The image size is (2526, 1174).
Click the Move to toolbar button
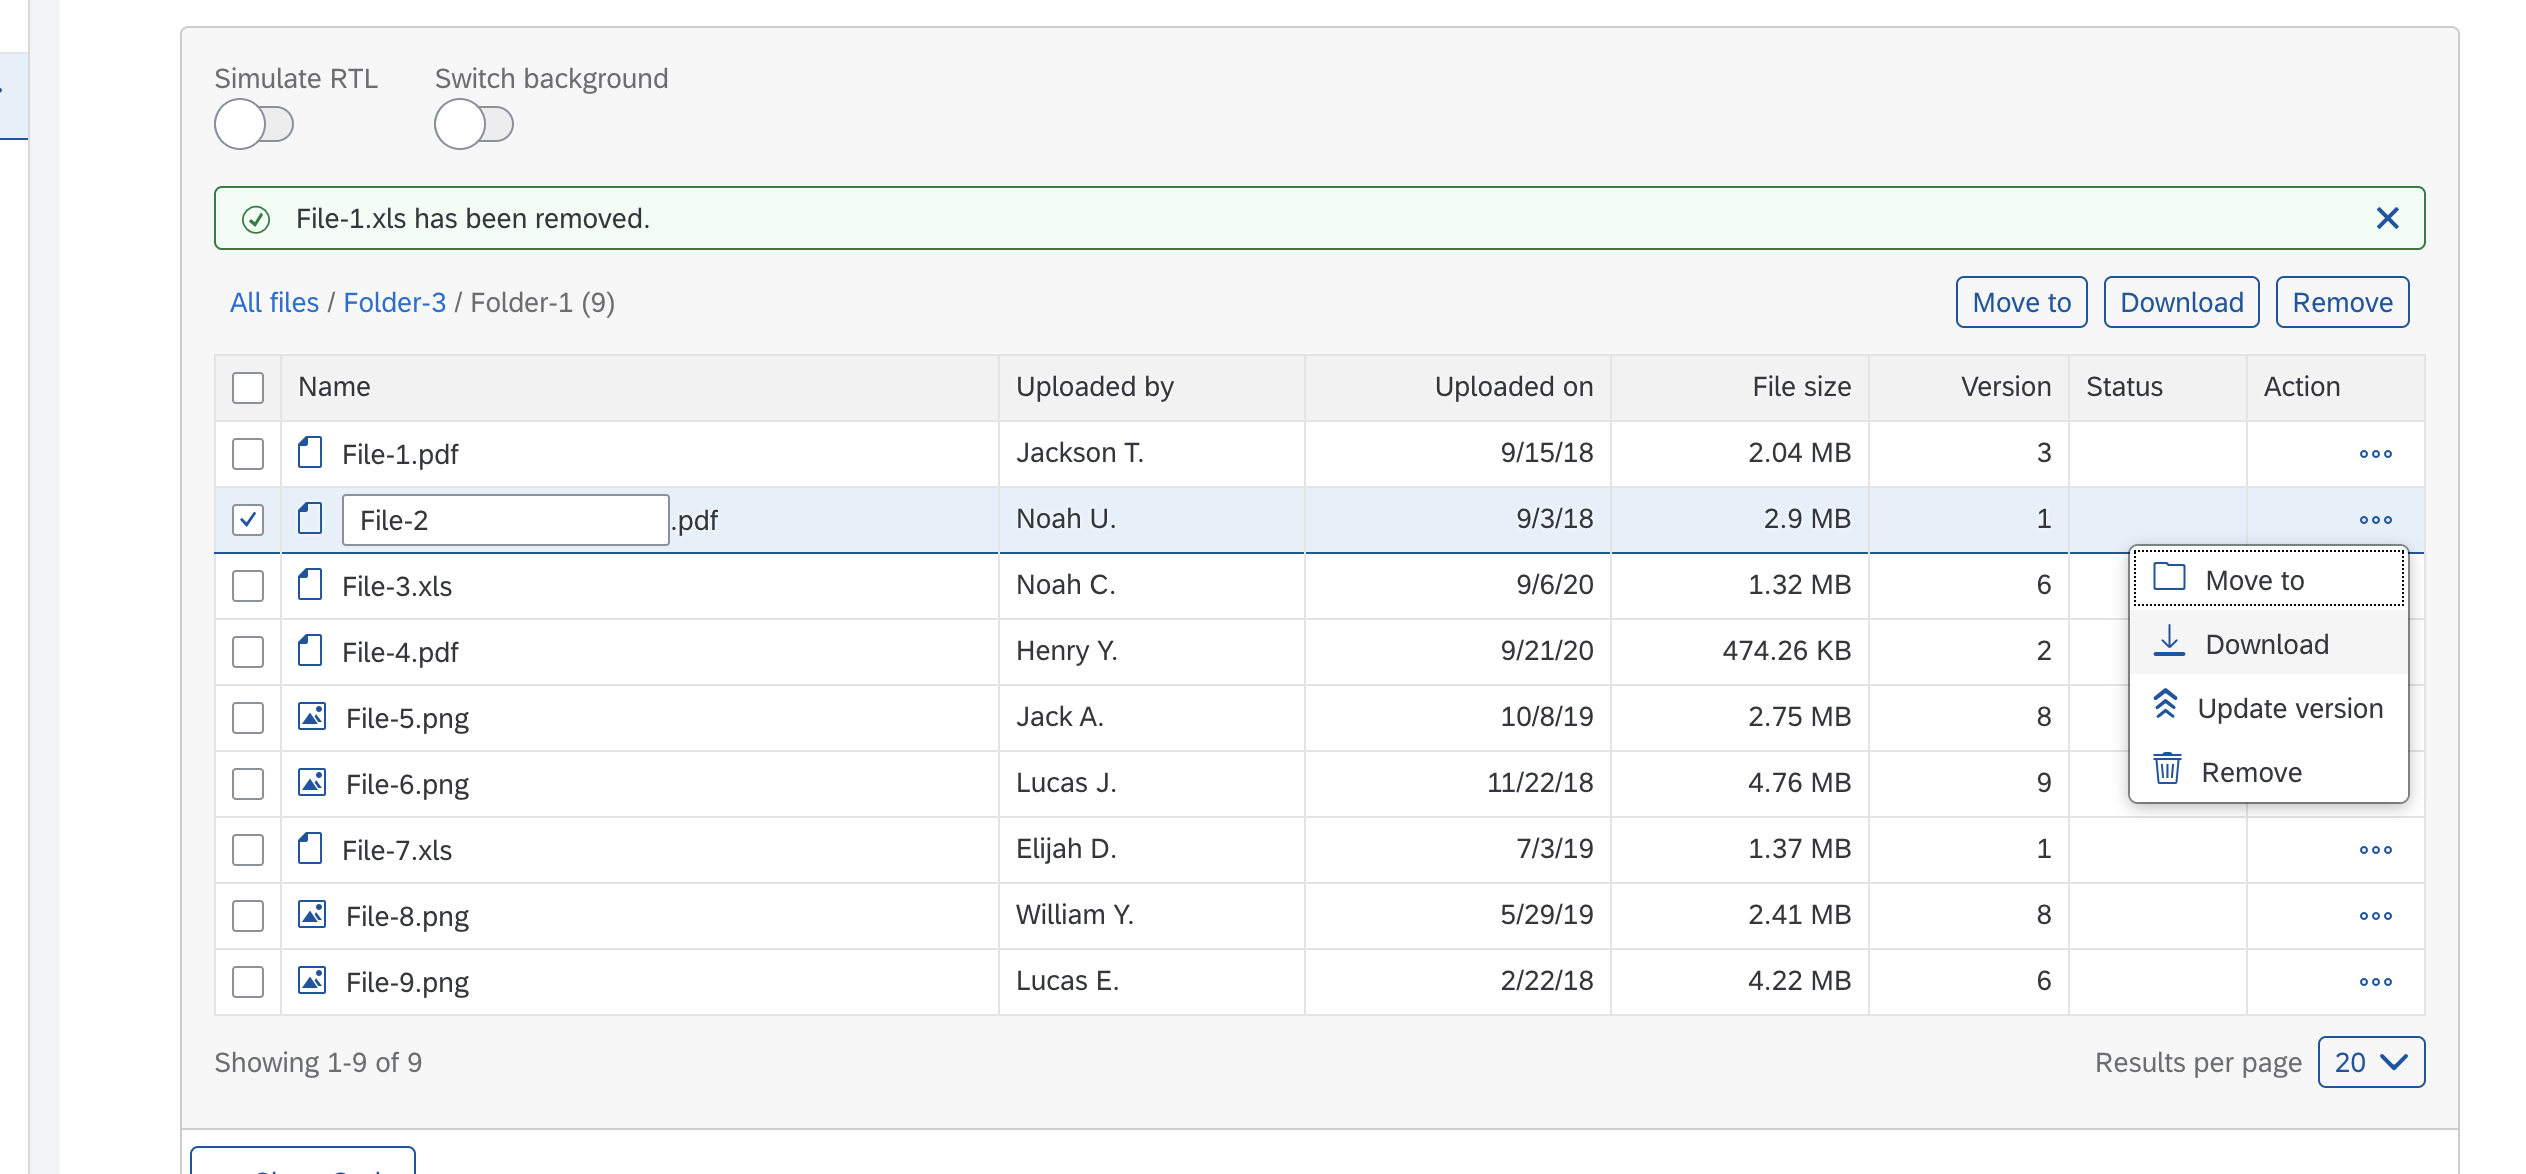click(2021, 302)
